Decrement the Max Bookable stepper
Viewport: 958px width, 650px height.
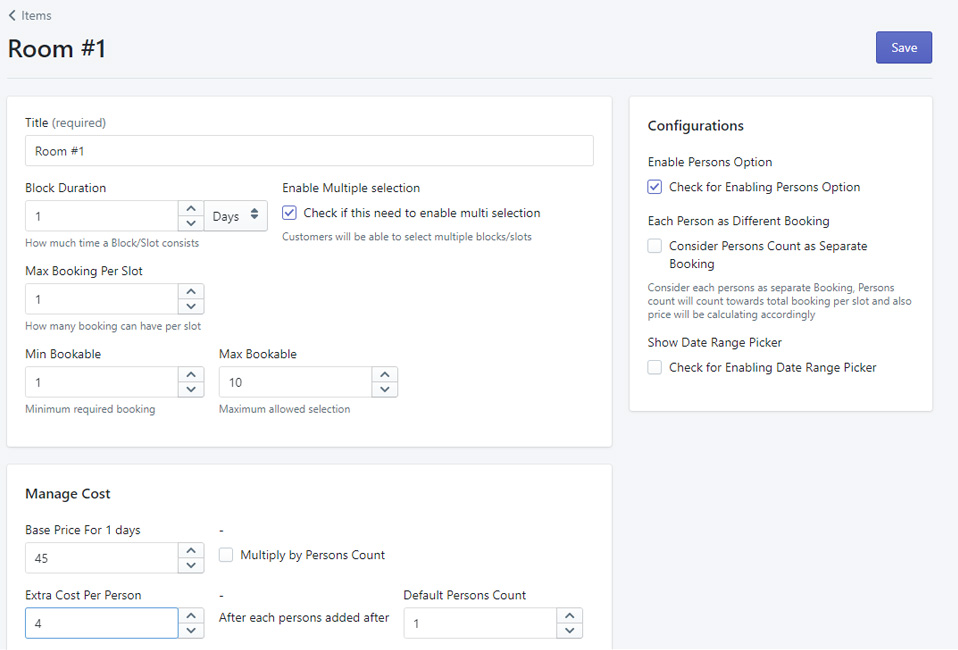coord(385,390)
